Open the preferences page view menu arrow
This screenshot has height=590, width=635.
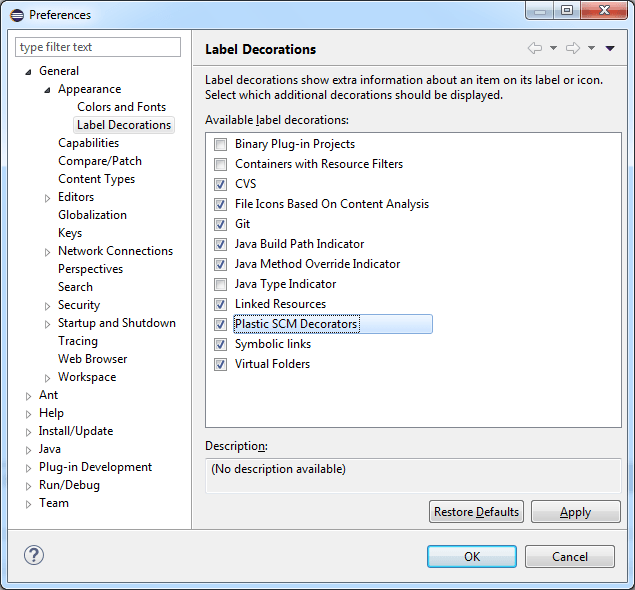coord(610,48)
